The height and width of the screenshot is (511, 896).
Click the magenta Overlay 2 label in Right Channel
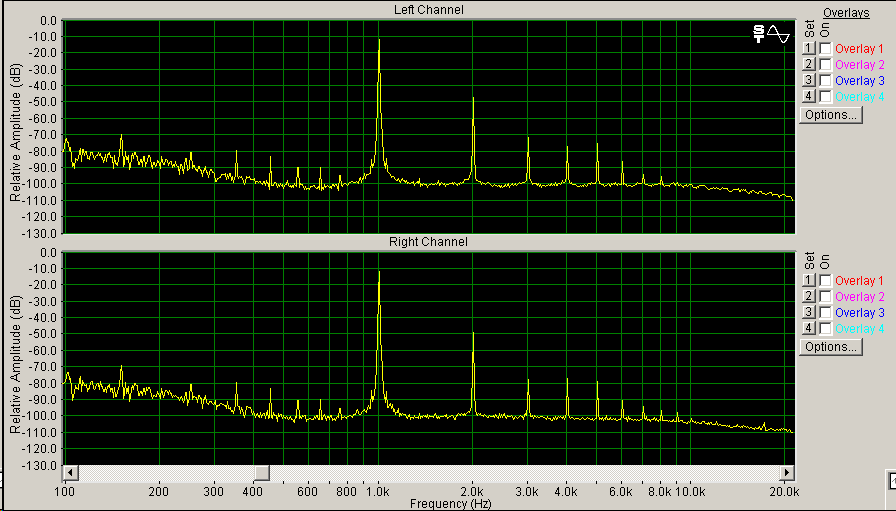(859, 297)
